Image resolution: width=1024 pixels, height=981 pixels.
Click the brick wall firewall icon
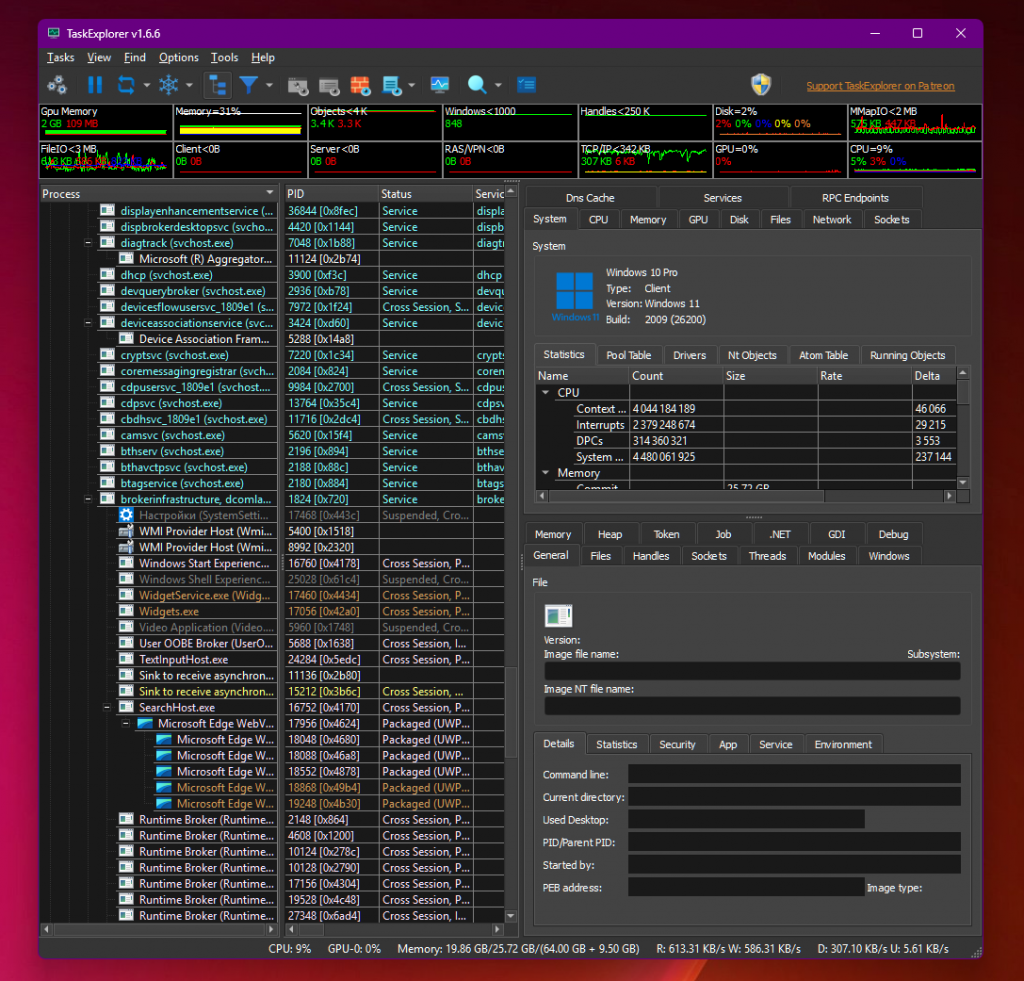point(360,85)
